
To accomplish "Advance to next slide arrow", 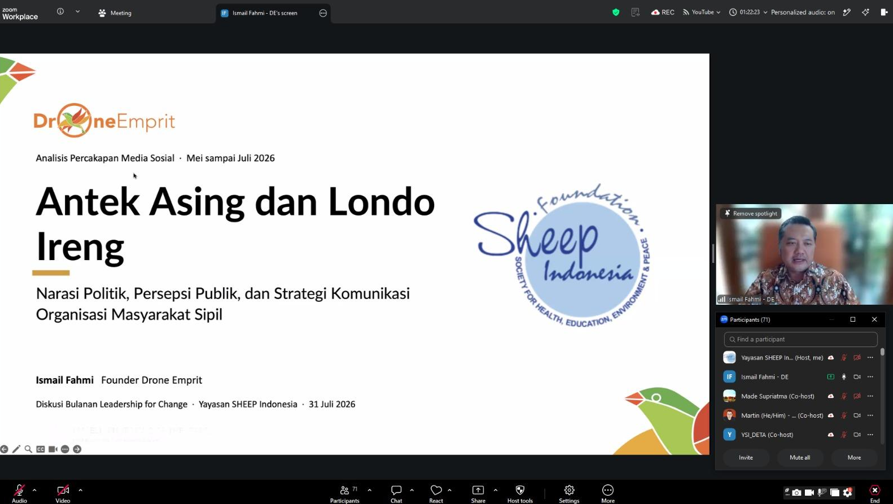I will pyautogui.click(x=77, y=449).
